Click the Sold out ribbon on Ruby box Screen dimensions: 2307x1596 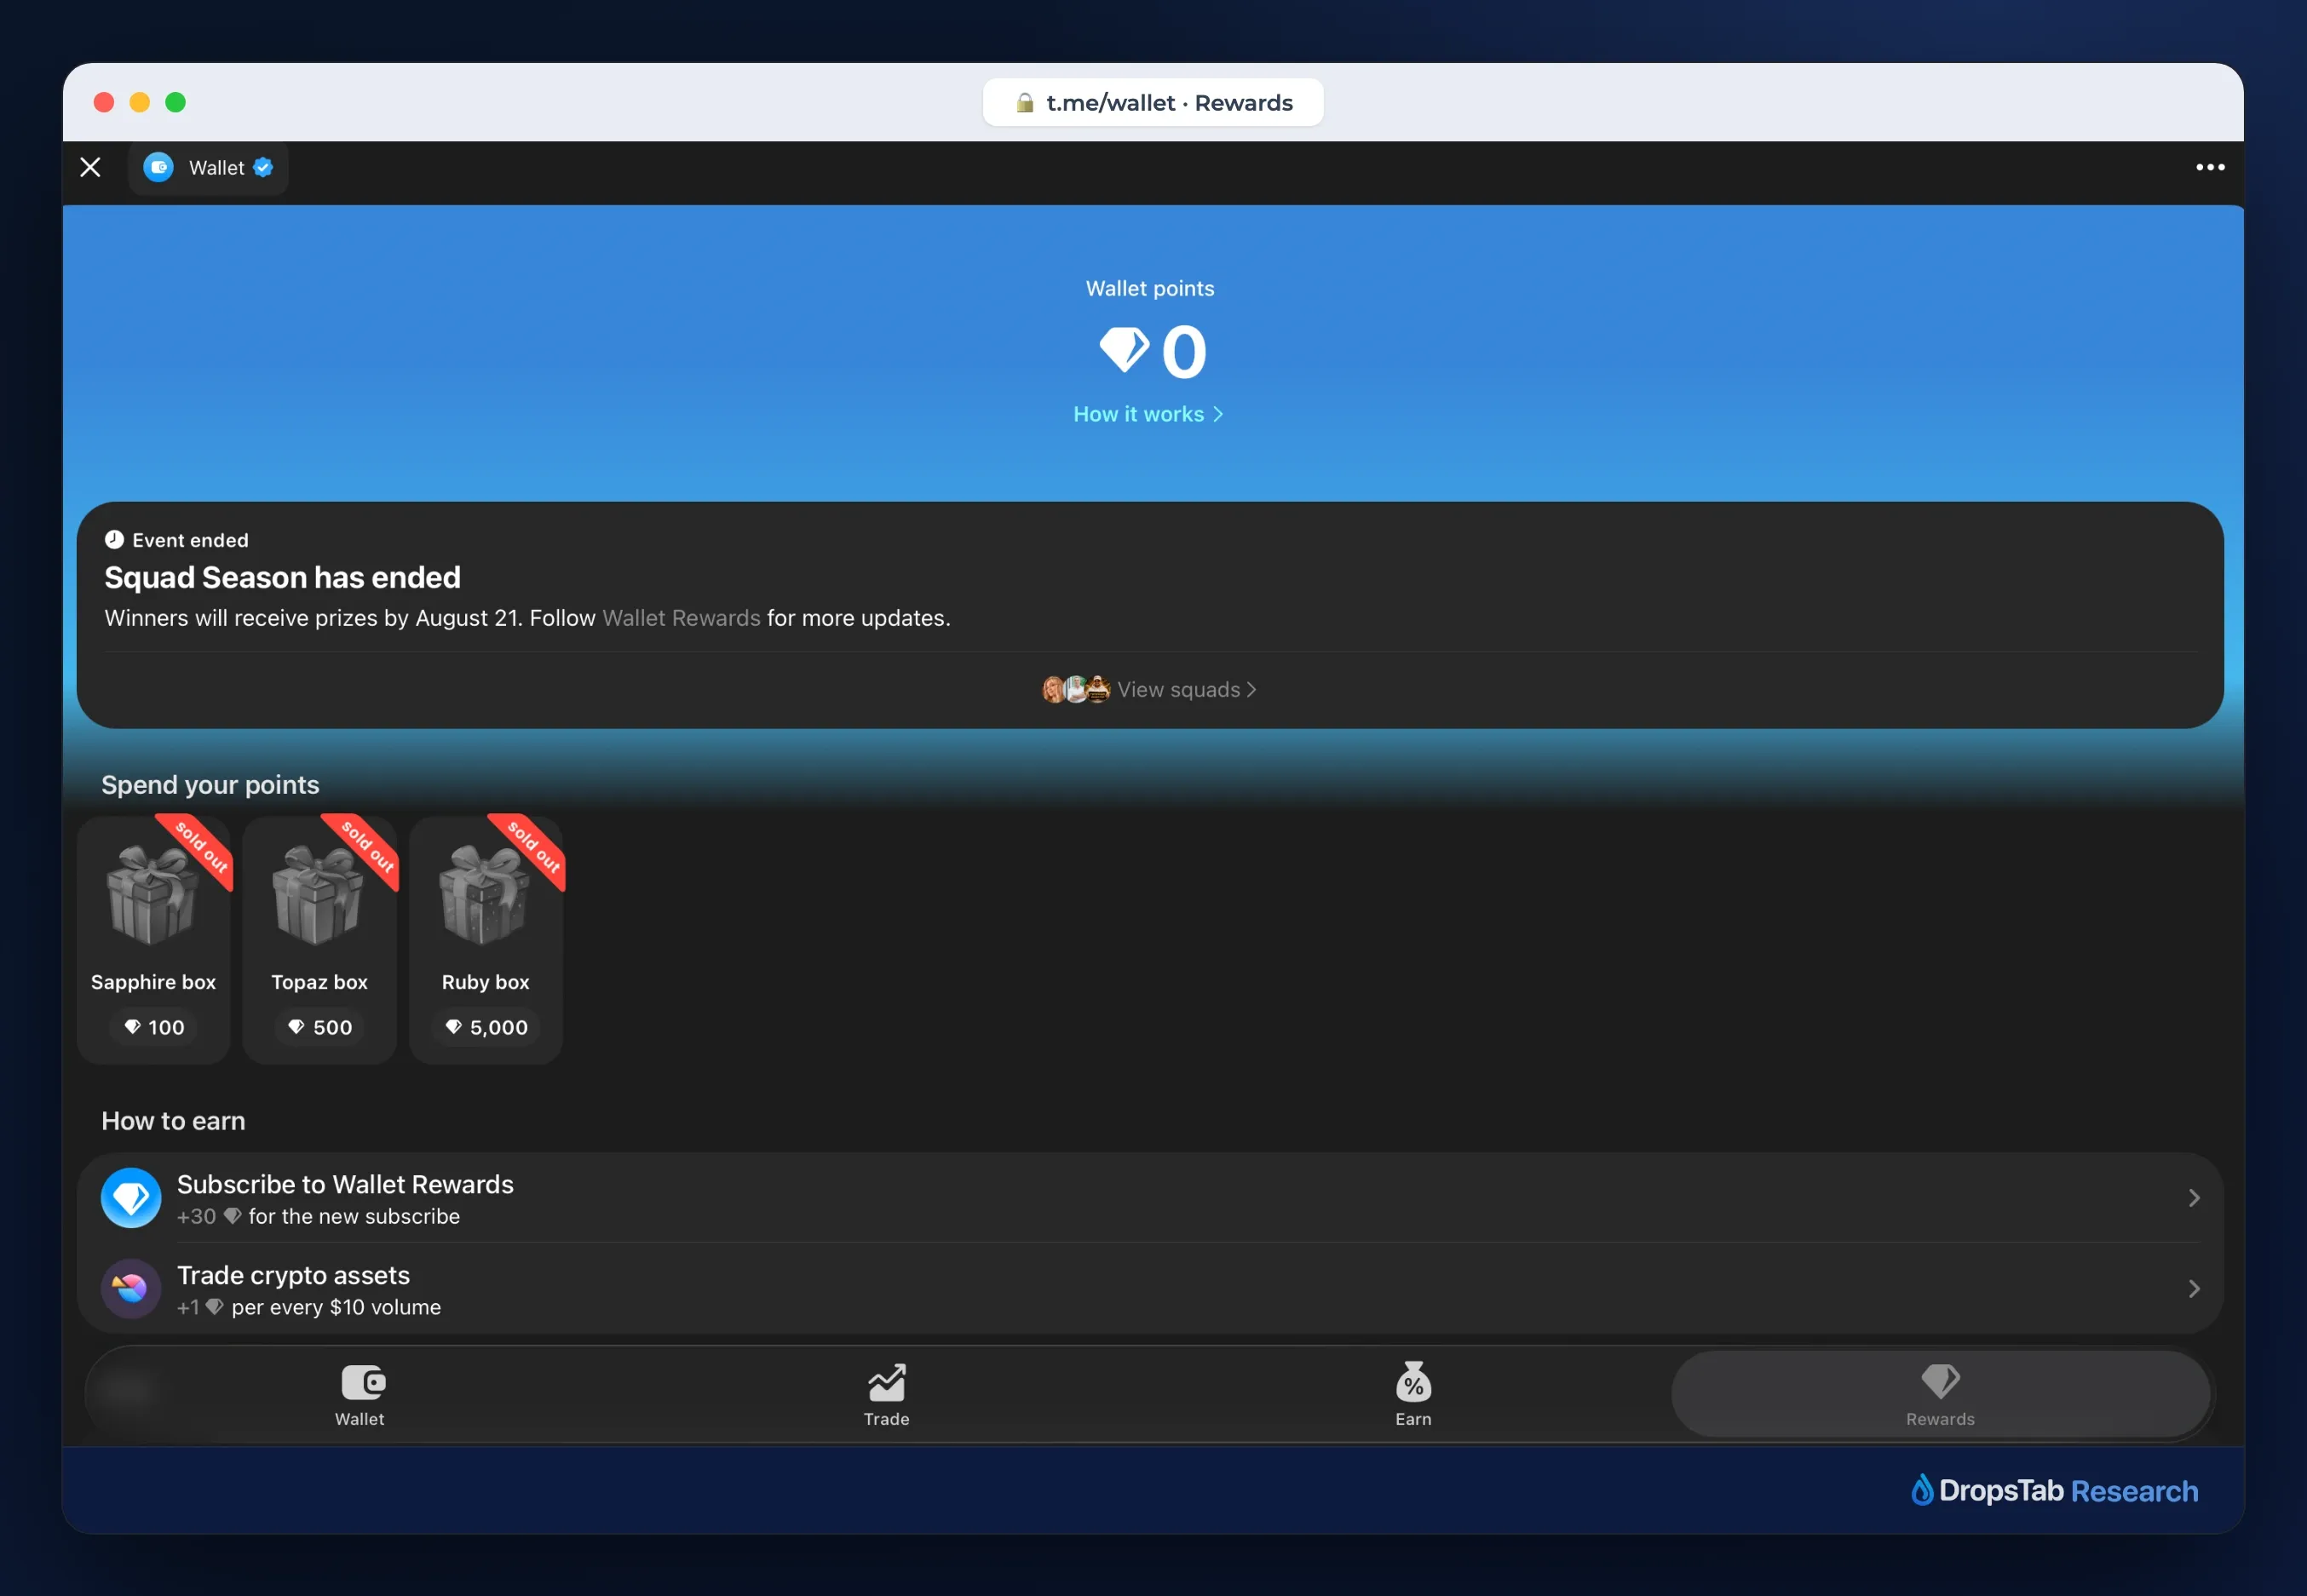tap(533, 847)
